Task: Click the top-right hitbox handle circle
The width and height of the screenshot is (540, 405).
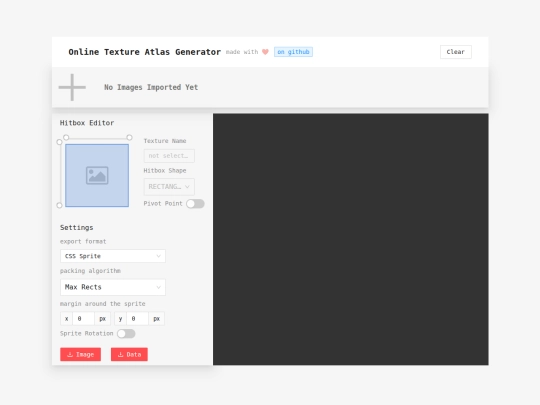Action: coord(129,137)
